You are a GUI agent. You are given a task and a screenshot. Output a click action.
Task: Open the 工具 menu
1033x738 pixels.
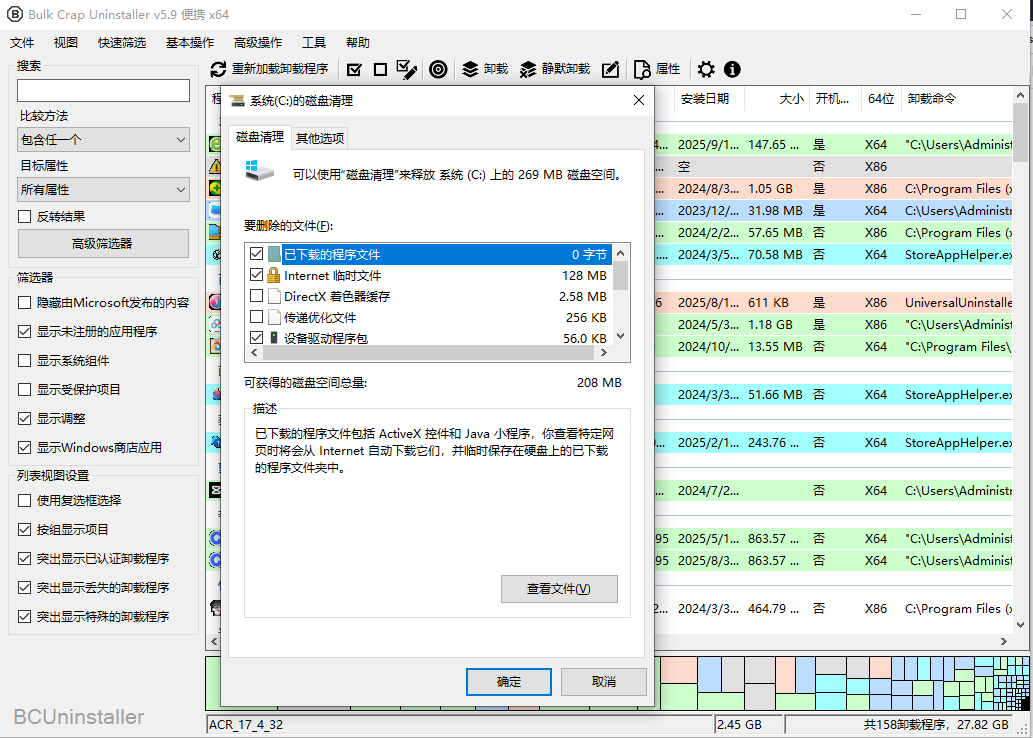pyautogui.click(x=314, y=43)
